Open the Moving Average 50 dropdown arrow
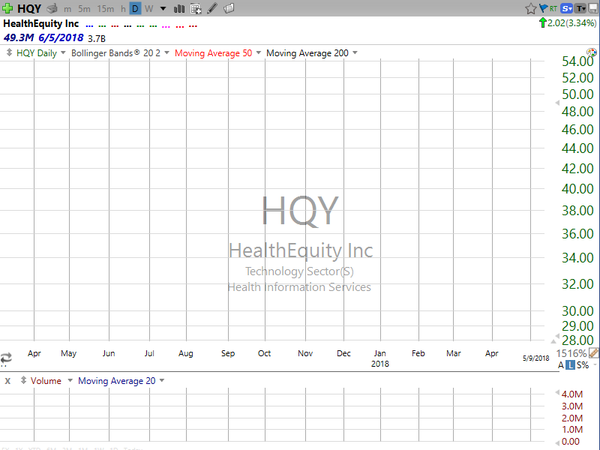The height and width of the screenshot is (450, 600). [258, 52]
